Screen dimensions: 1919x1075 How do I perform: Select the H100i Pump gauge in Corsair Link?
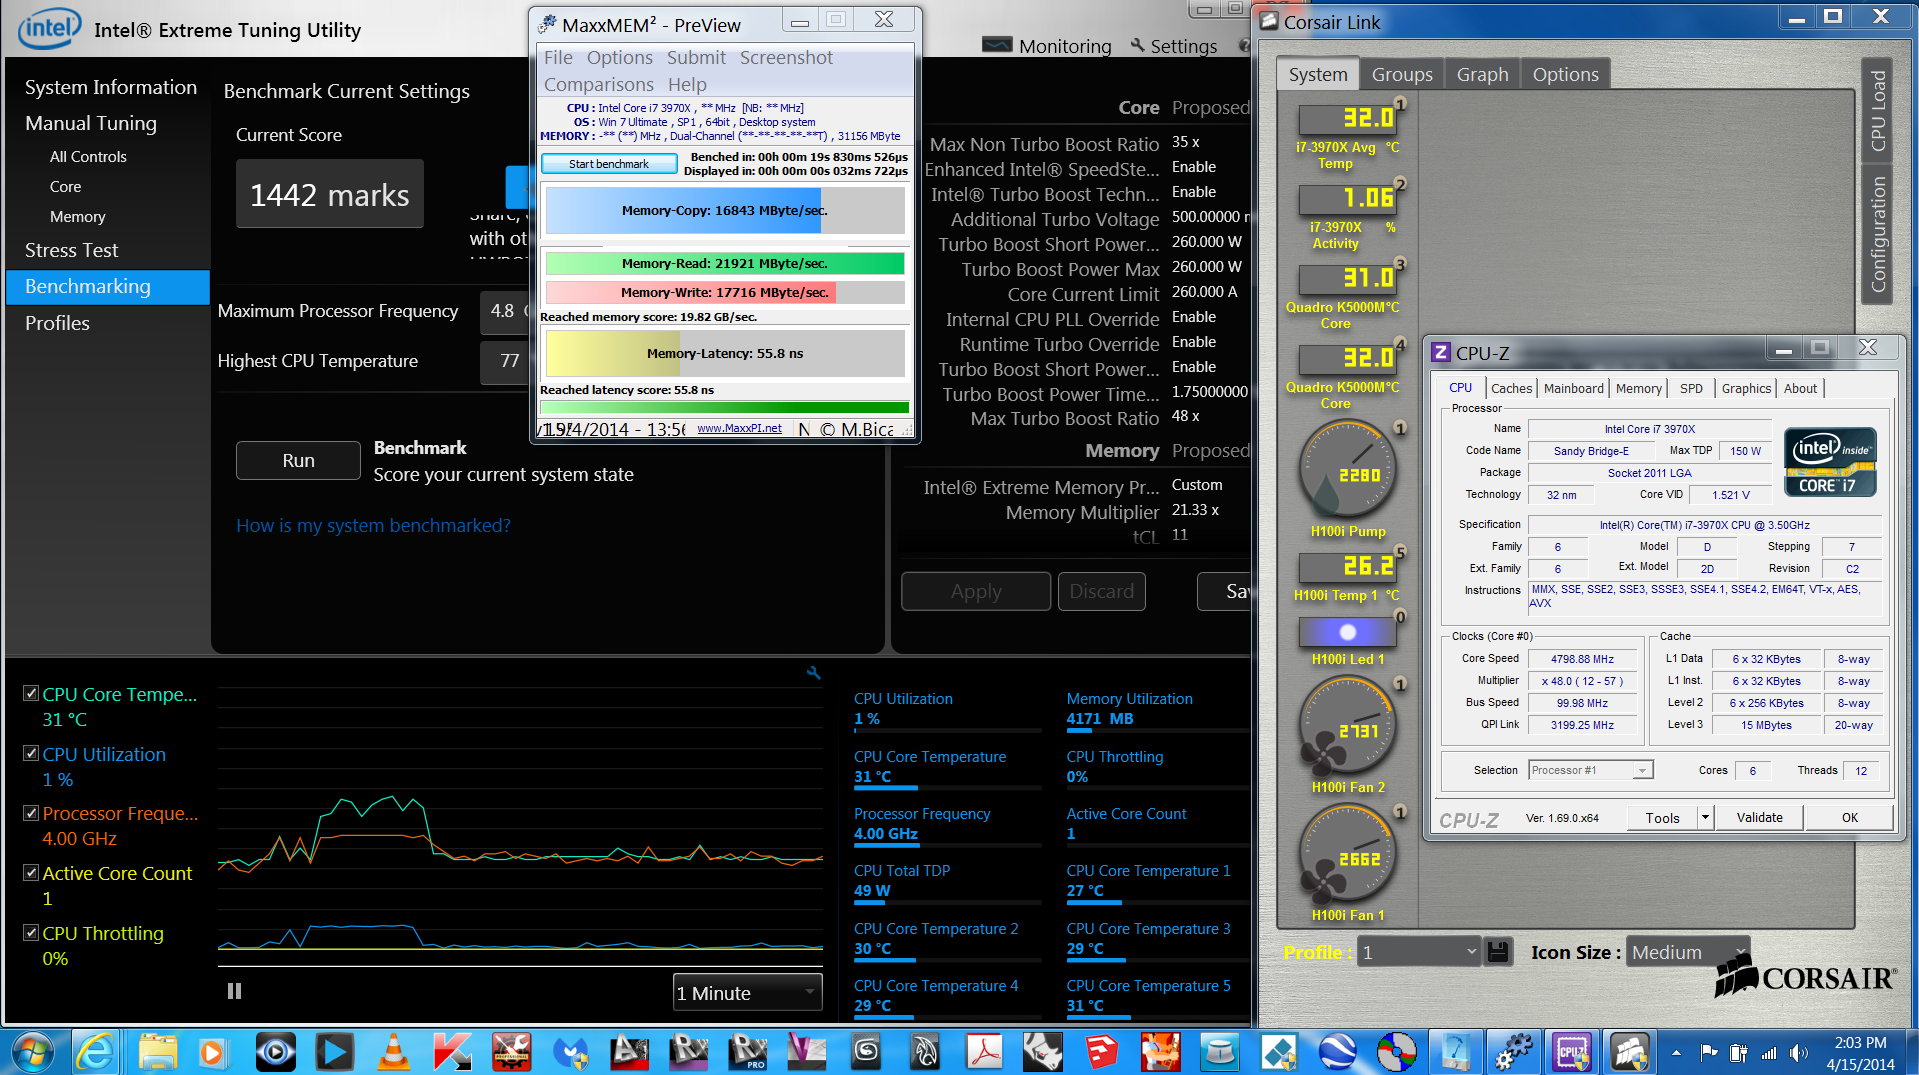1346,469
